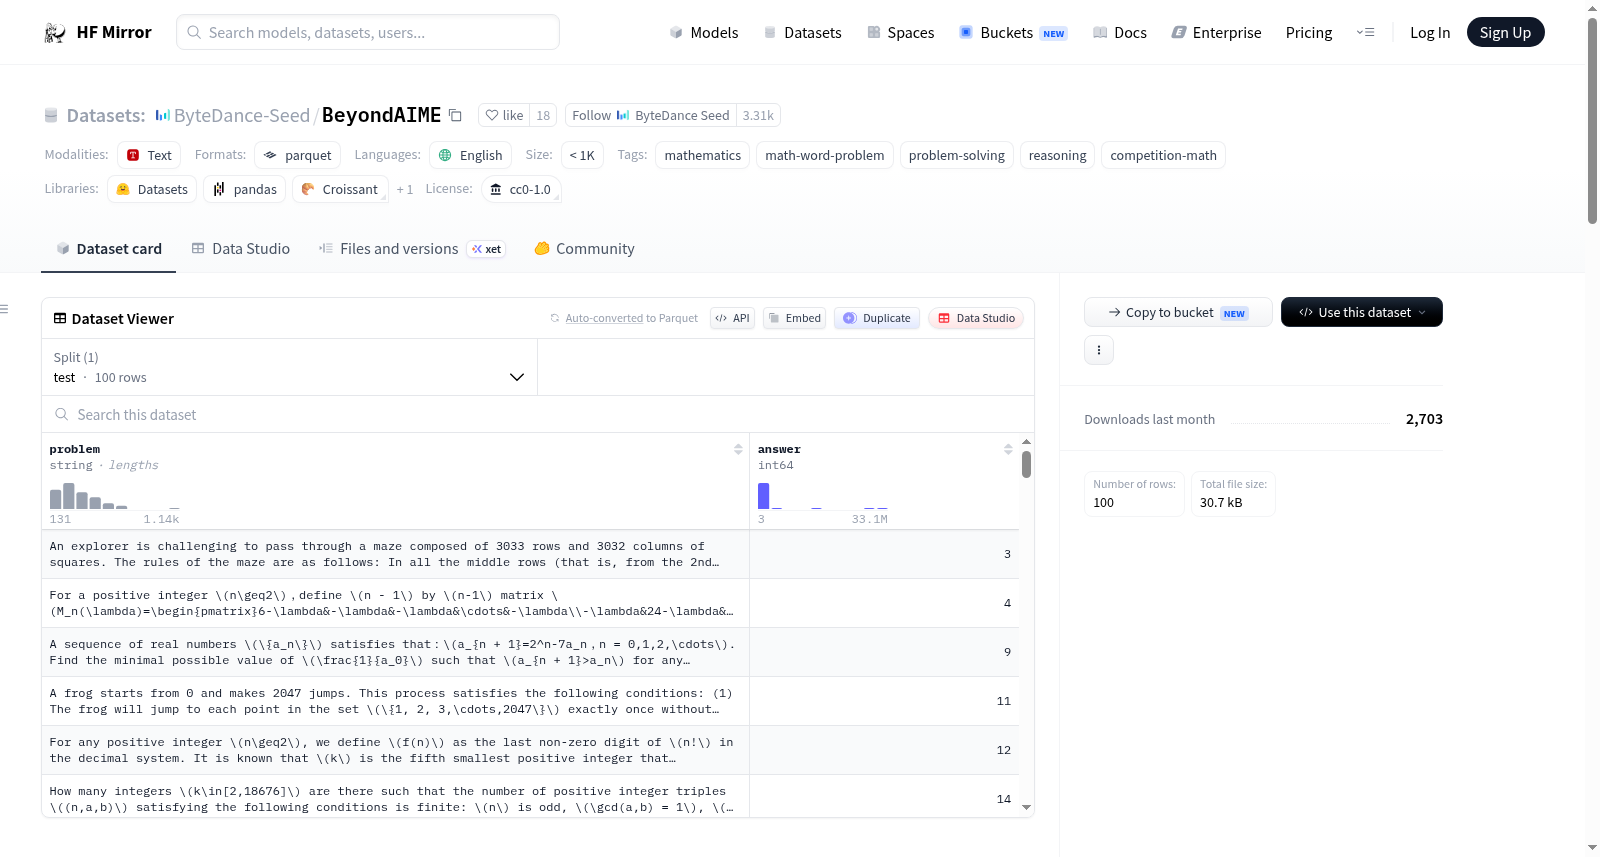Click the mathematics tag
Screen dimensions: 1600x857
click(x=703, y=155)
